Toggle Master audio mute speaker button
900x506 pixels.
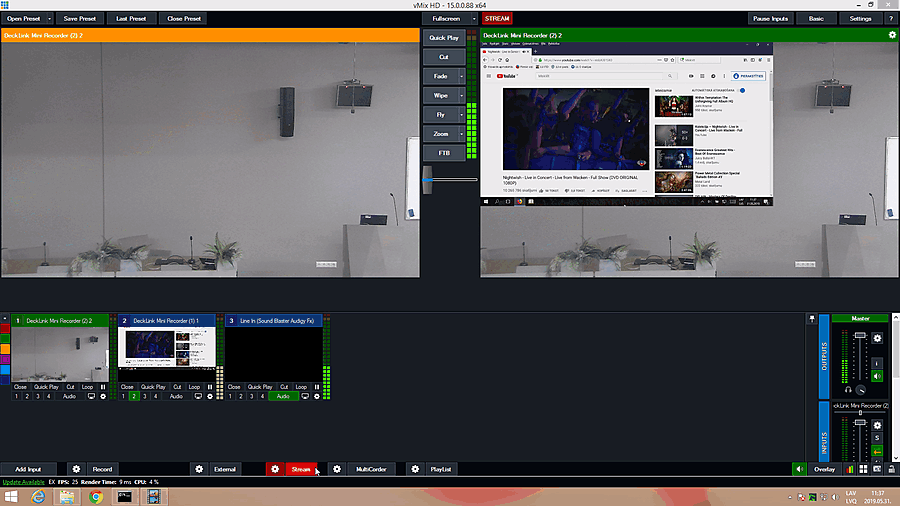(877, 376)
